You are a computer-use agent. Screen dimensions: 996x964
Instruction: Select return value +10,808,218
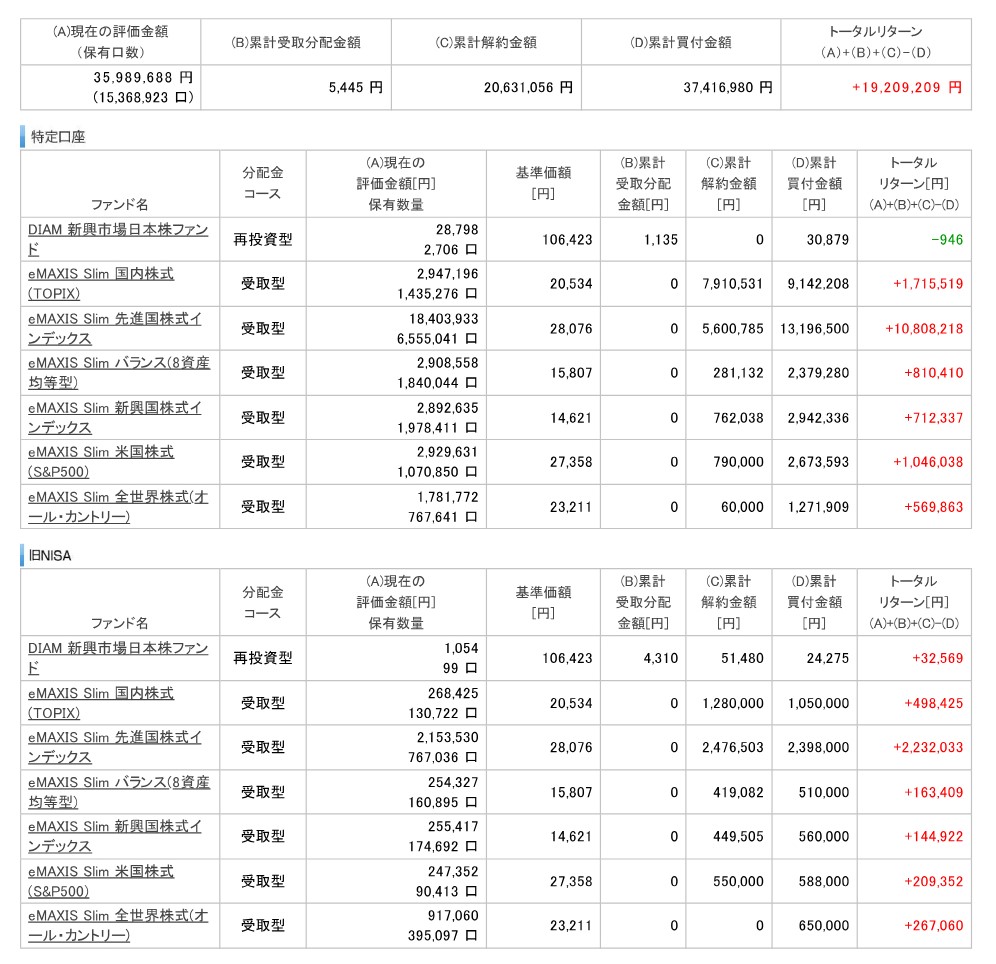[x=924, y=328]
